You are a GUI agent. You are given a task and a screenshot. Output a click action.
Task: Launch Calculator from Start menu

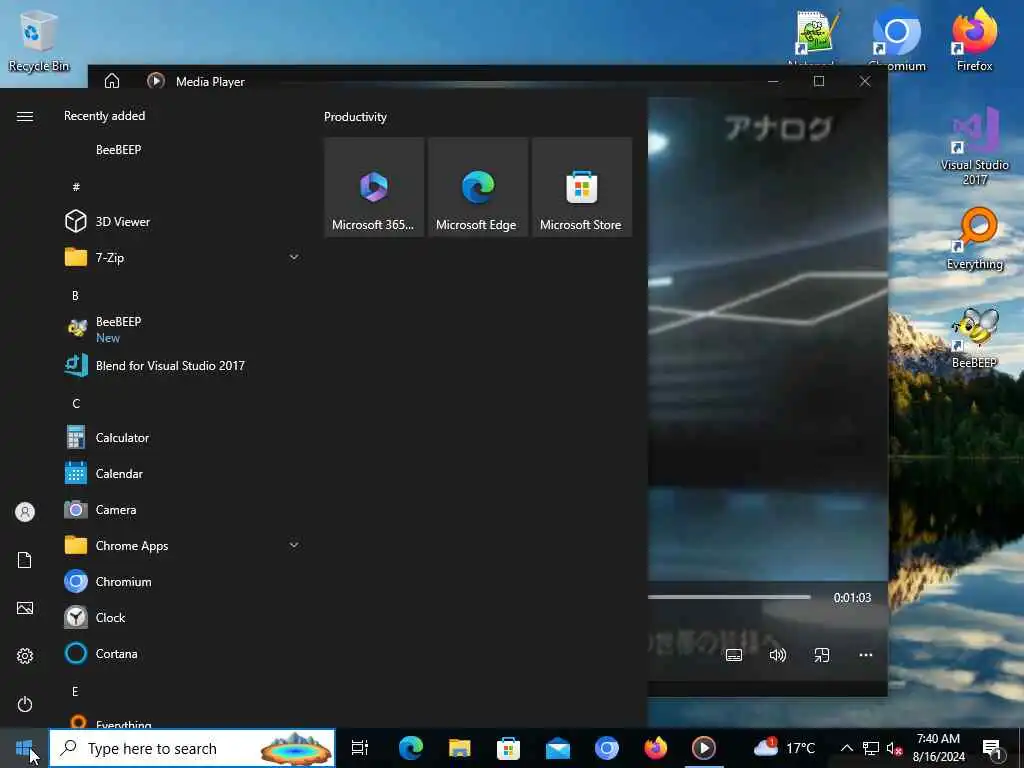pyautogui.click(x=183, y=438)
